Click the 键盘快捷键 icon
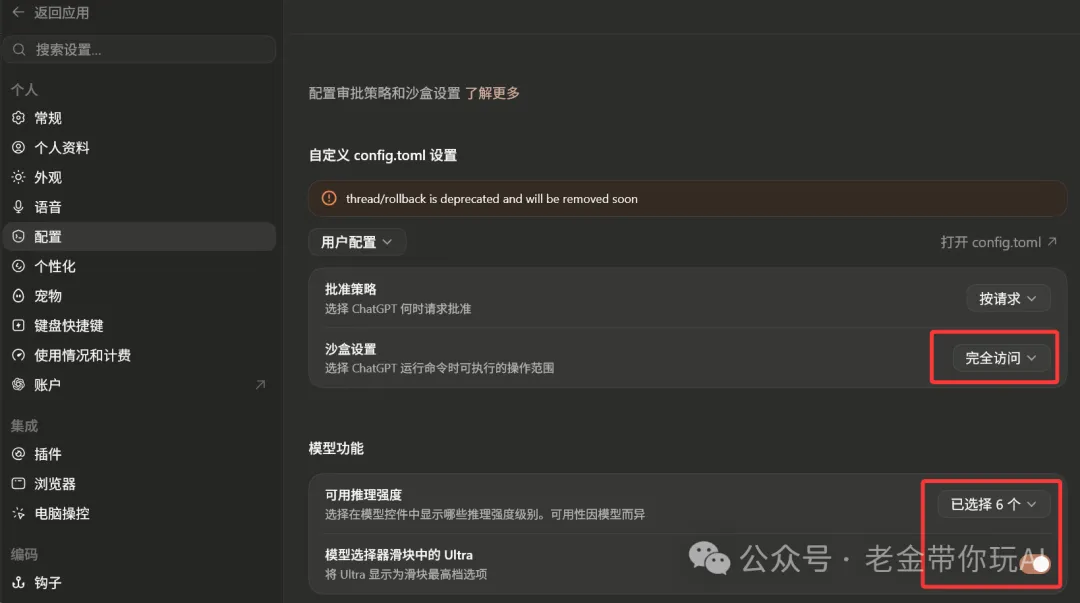1080x603 pixels. point(19,325)
